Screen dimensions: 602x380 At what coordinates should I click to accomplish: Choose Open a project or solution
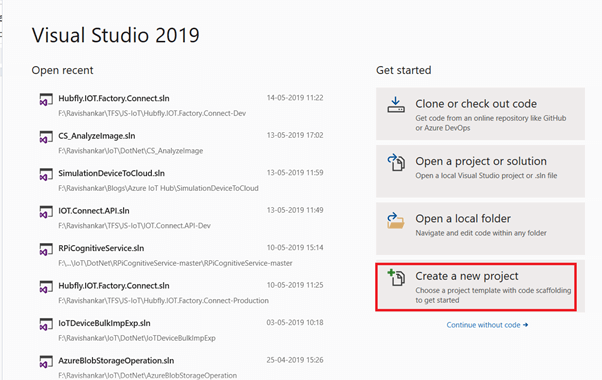click(480, 171)
